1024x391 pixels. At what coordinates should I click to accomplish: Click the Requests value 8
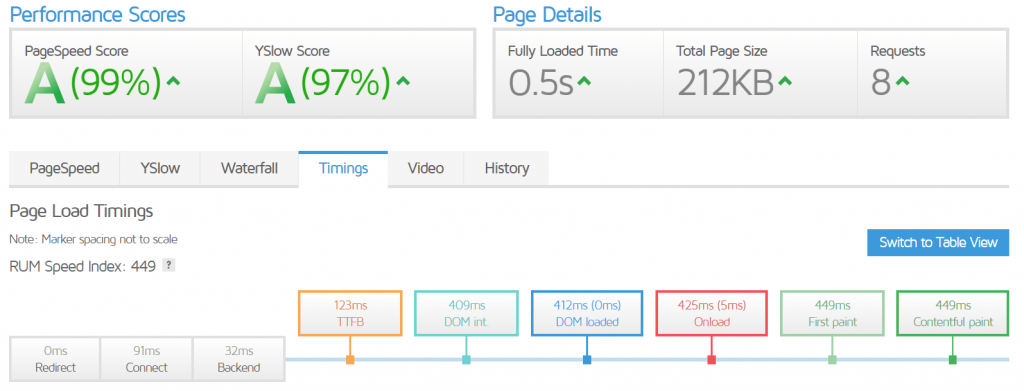(x=881, y=83)
